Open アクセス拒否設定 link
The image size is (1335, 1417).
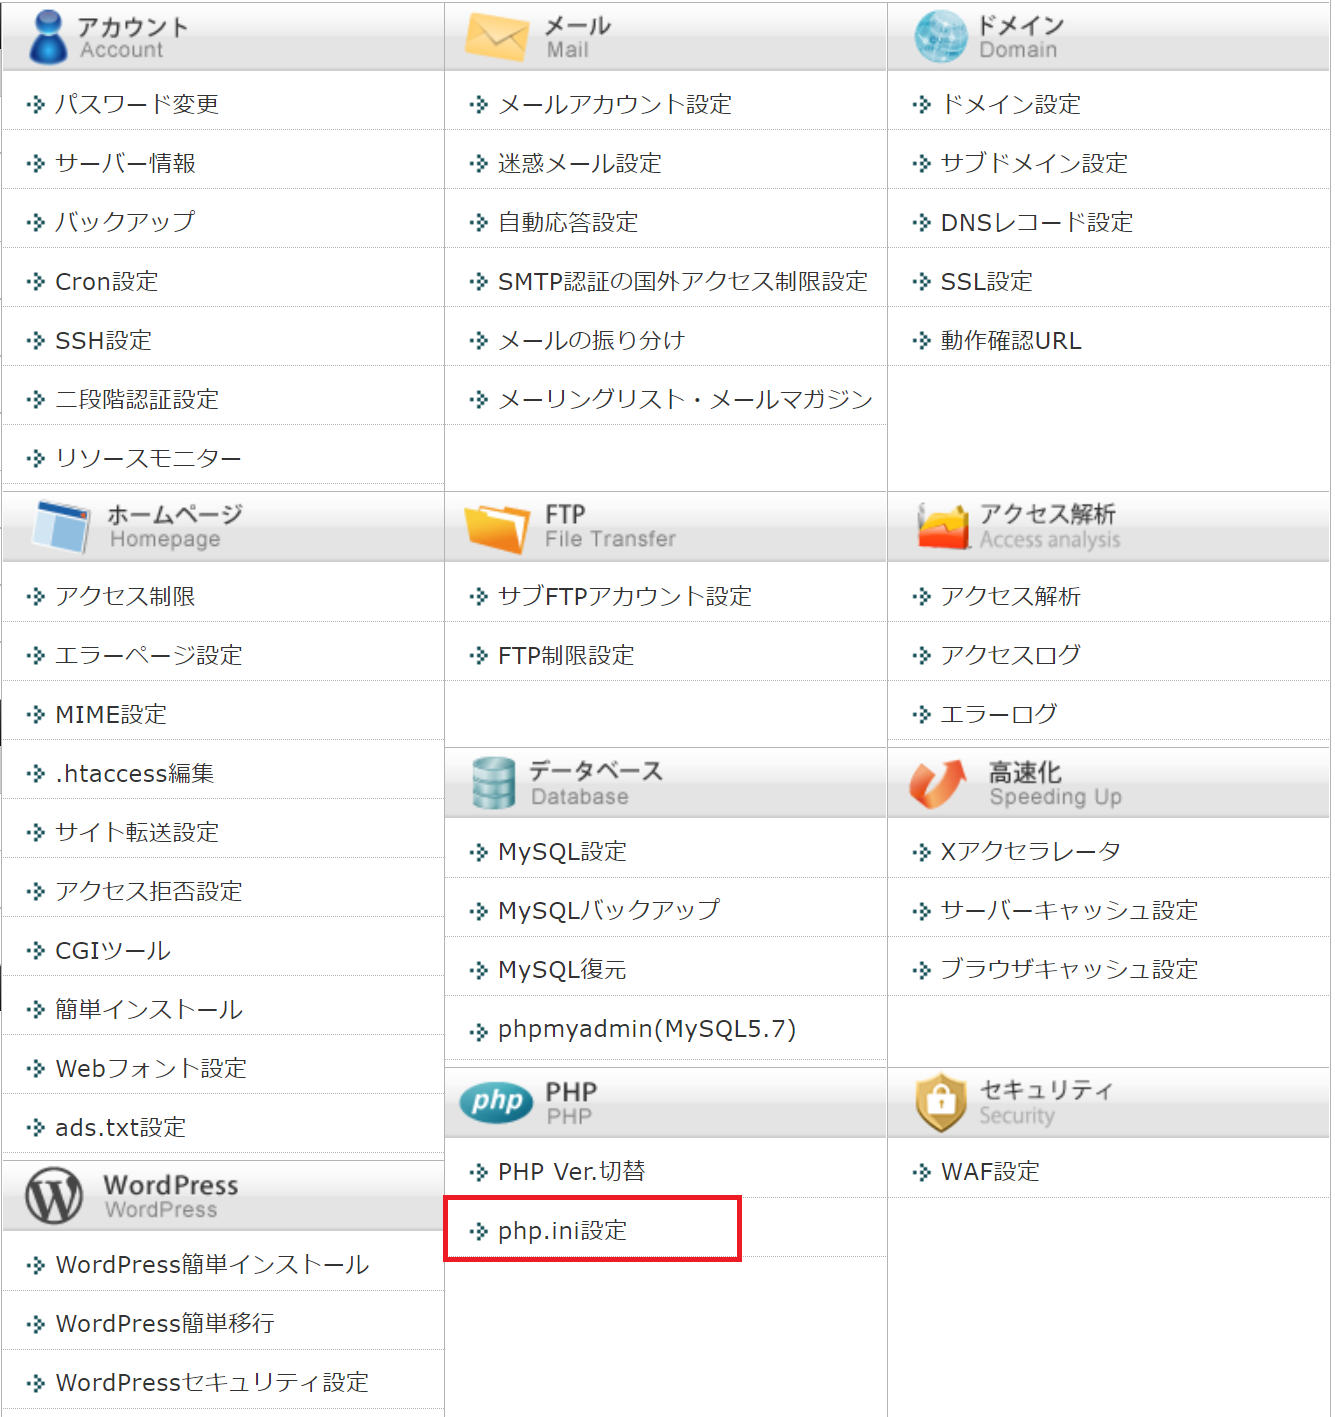coord(148,891)
